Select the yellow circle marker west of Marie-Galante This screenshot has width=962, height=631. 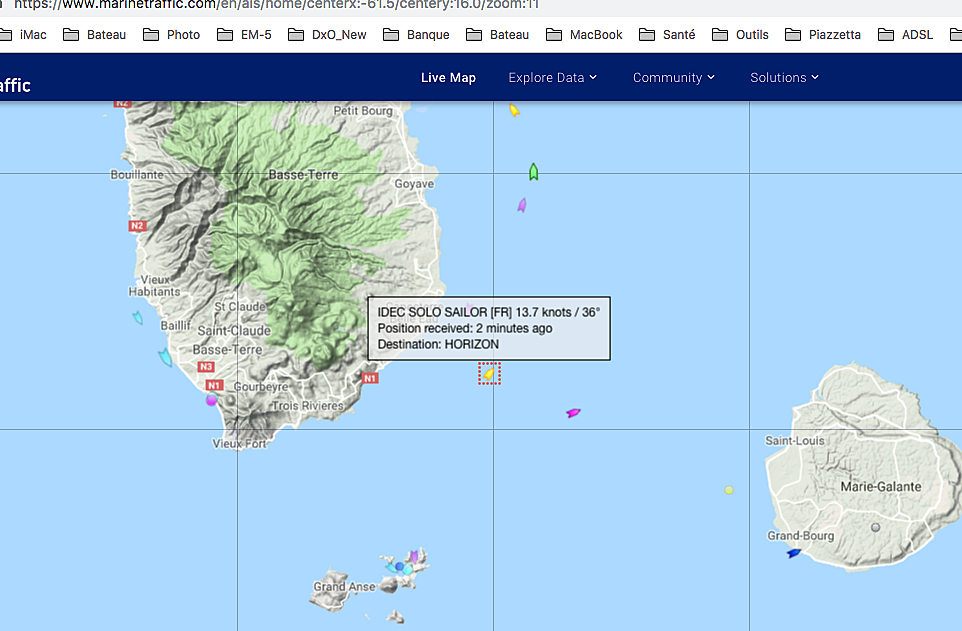point(729,490)
